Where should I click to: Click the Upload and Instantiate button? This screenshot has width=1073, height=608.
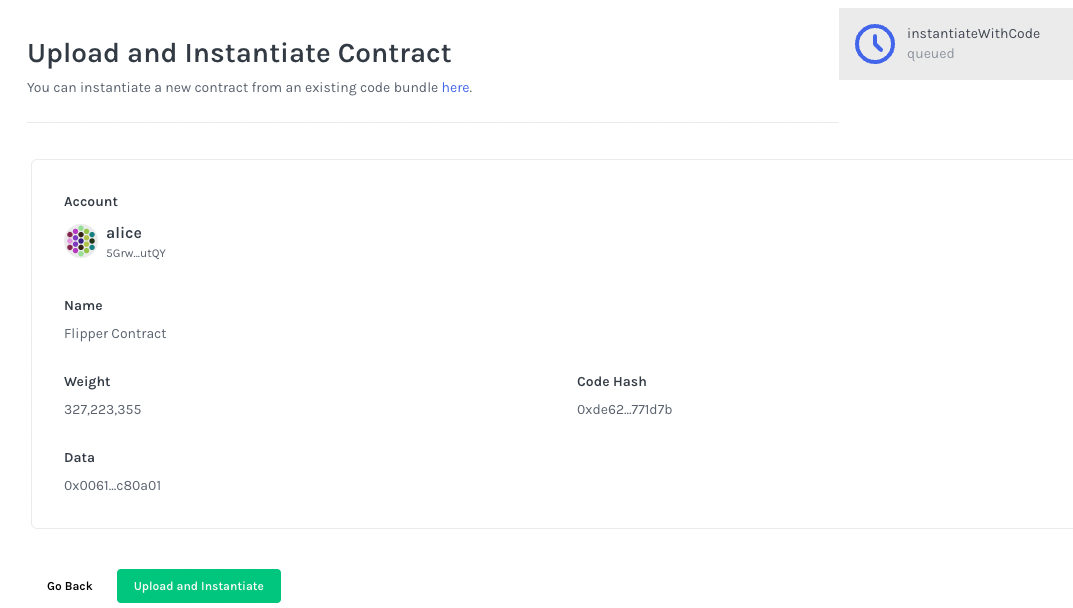pos(198,586)
